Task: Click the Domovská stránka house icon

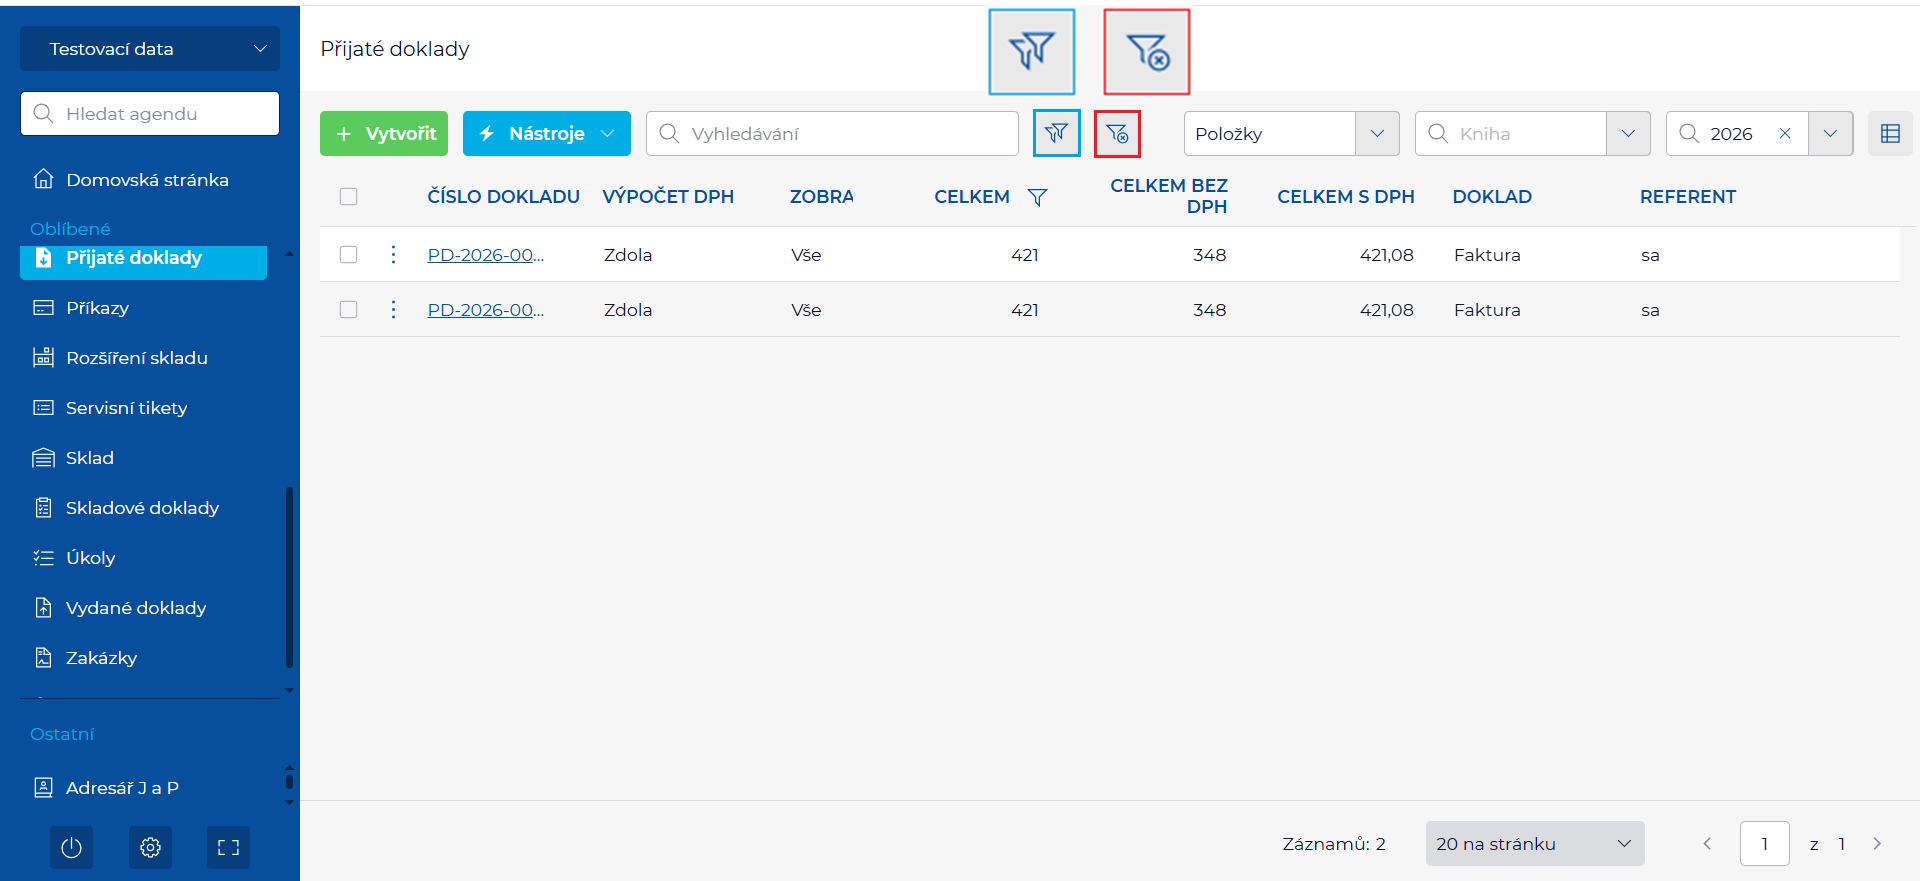Action: coord(43,179)
